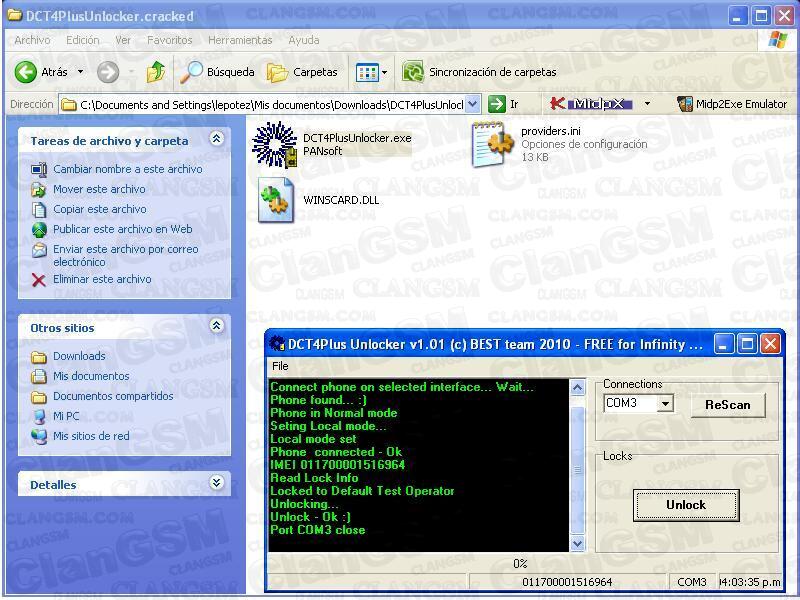Click the DCT4Plus Unlocker title bar icon
The width and height of the screenshot is (800, 600).
tap(277, 344)
